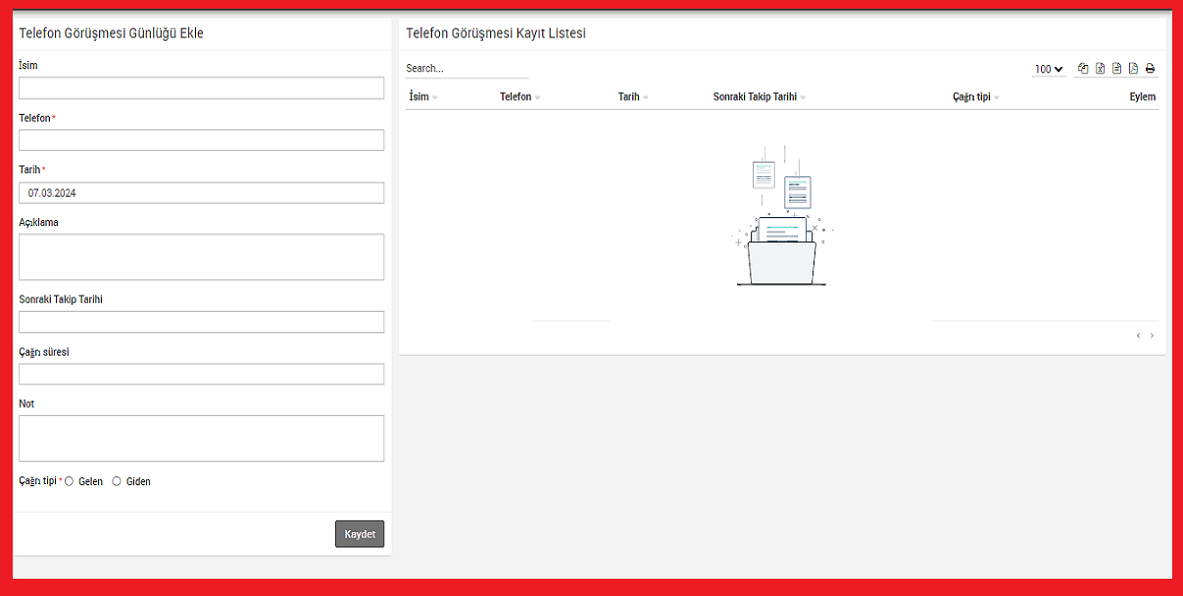Viewport: 1183px width, 596px height.
Task: Go to the previous page arrow
Action: (x=1138, y=336)
